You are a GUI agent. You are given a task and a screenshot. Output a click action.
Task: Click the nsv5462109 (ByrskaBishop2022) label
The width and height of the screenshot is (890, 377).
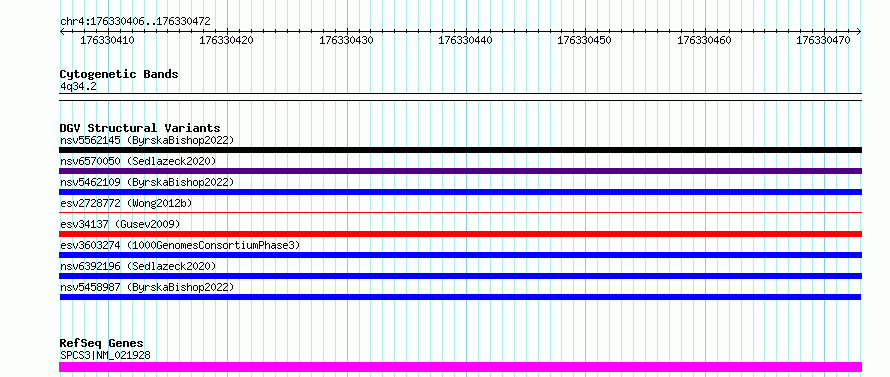(147, 182)
